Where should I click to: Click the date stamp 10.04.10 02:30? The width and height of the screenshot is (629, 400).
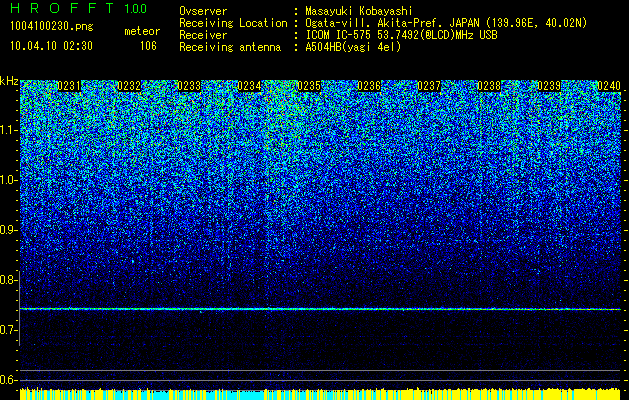51,46
